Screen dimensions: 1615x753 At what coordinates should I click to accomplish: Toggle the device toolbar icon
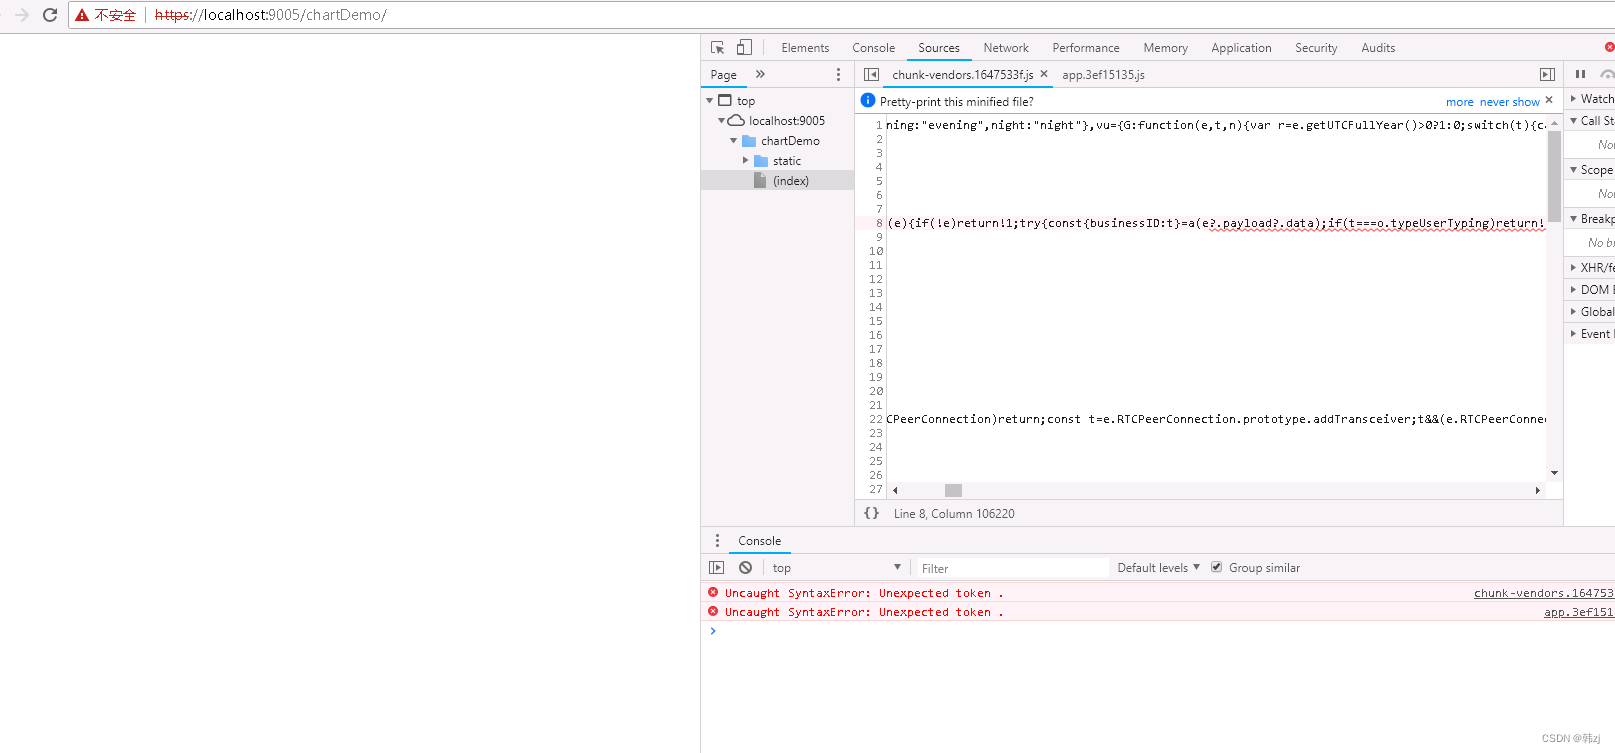[x=744, y=48]
